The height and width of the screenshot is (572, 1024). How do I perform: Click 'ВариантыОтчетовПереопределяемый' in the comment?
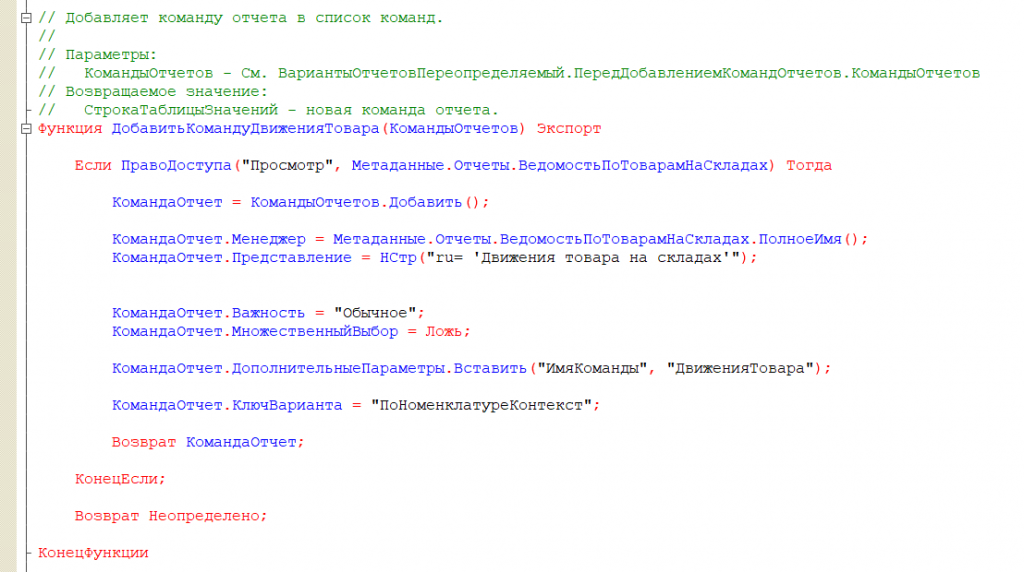tap(421, 73)
